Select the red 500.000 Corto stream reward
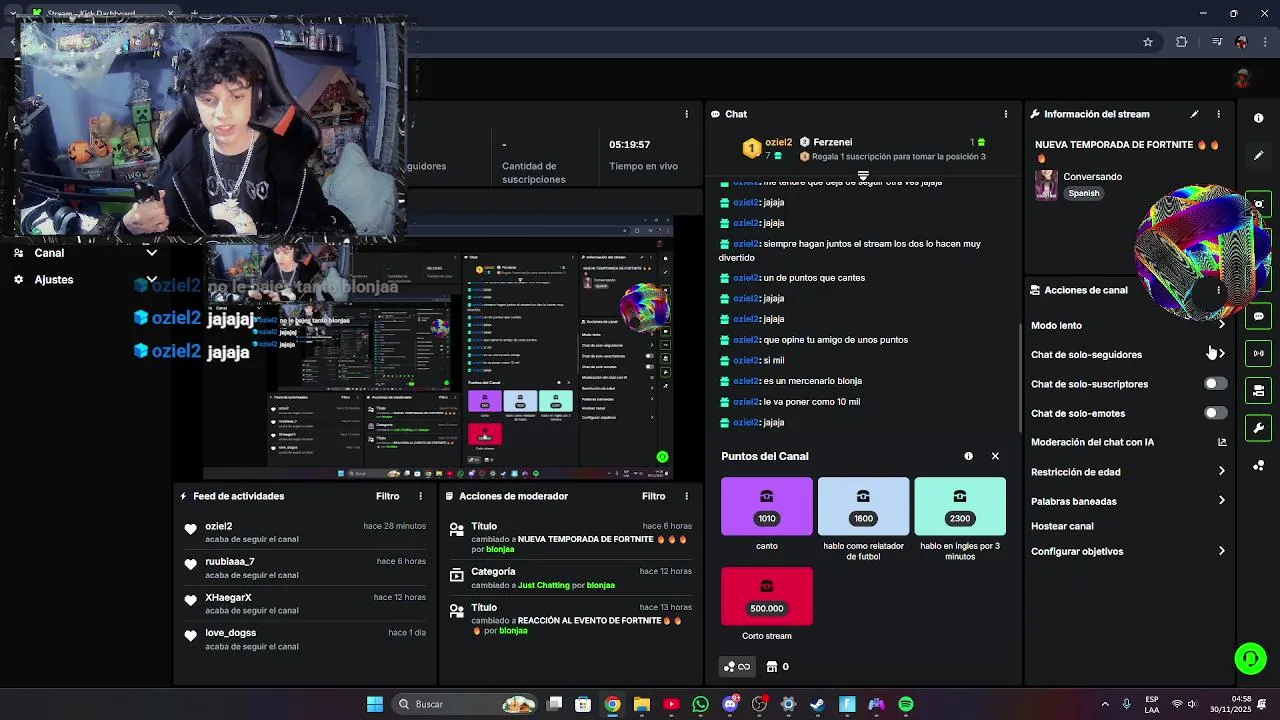Viewport: 1280px width, 720px height. pos(767,596)
